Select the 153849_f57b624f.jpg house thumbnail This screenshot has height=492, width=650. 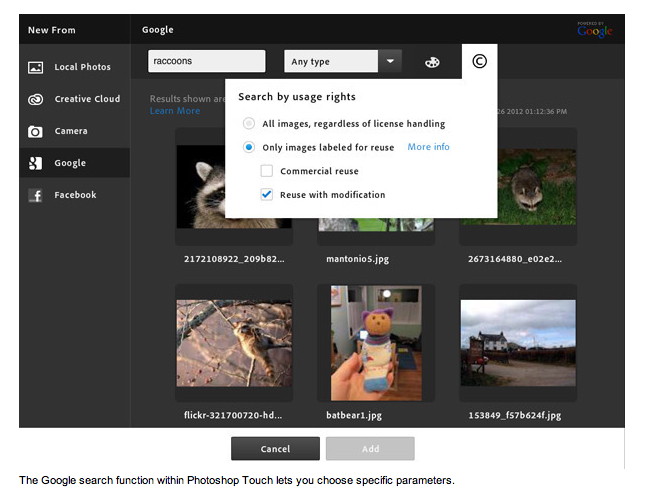pyautogui.click(x=518, y=343)
